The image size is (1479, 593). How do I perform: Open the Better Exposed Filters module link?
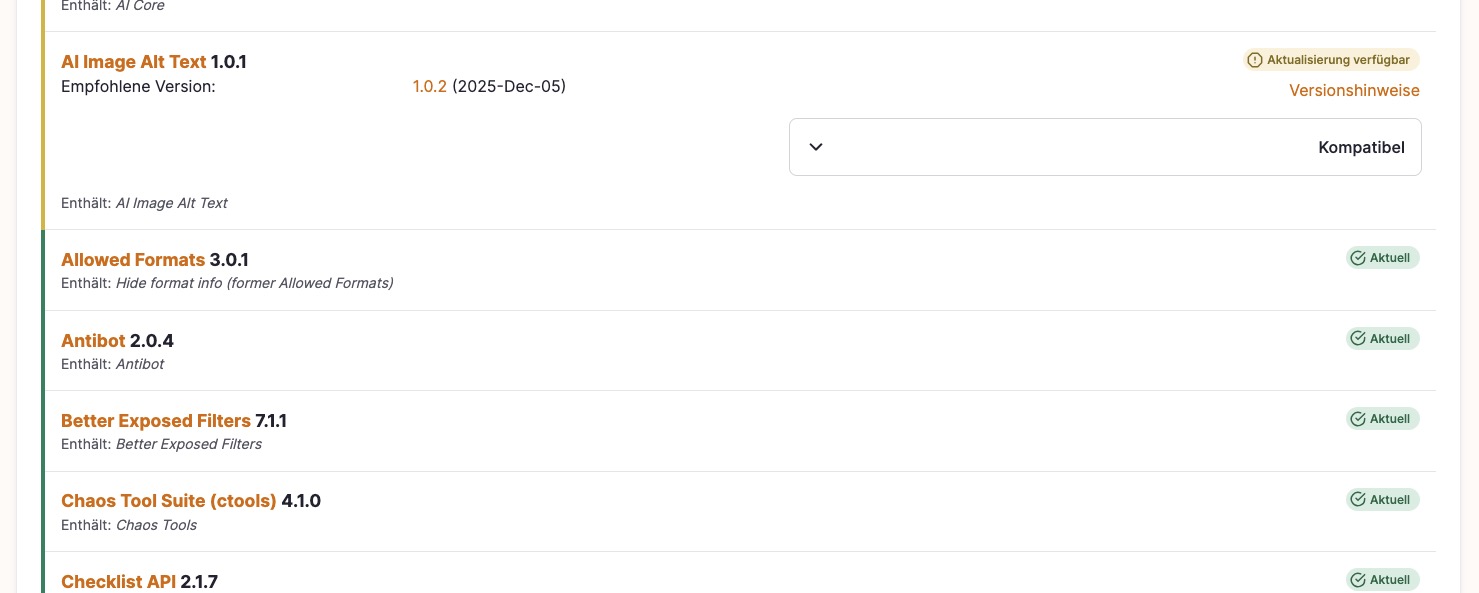(x=156, y=421)
